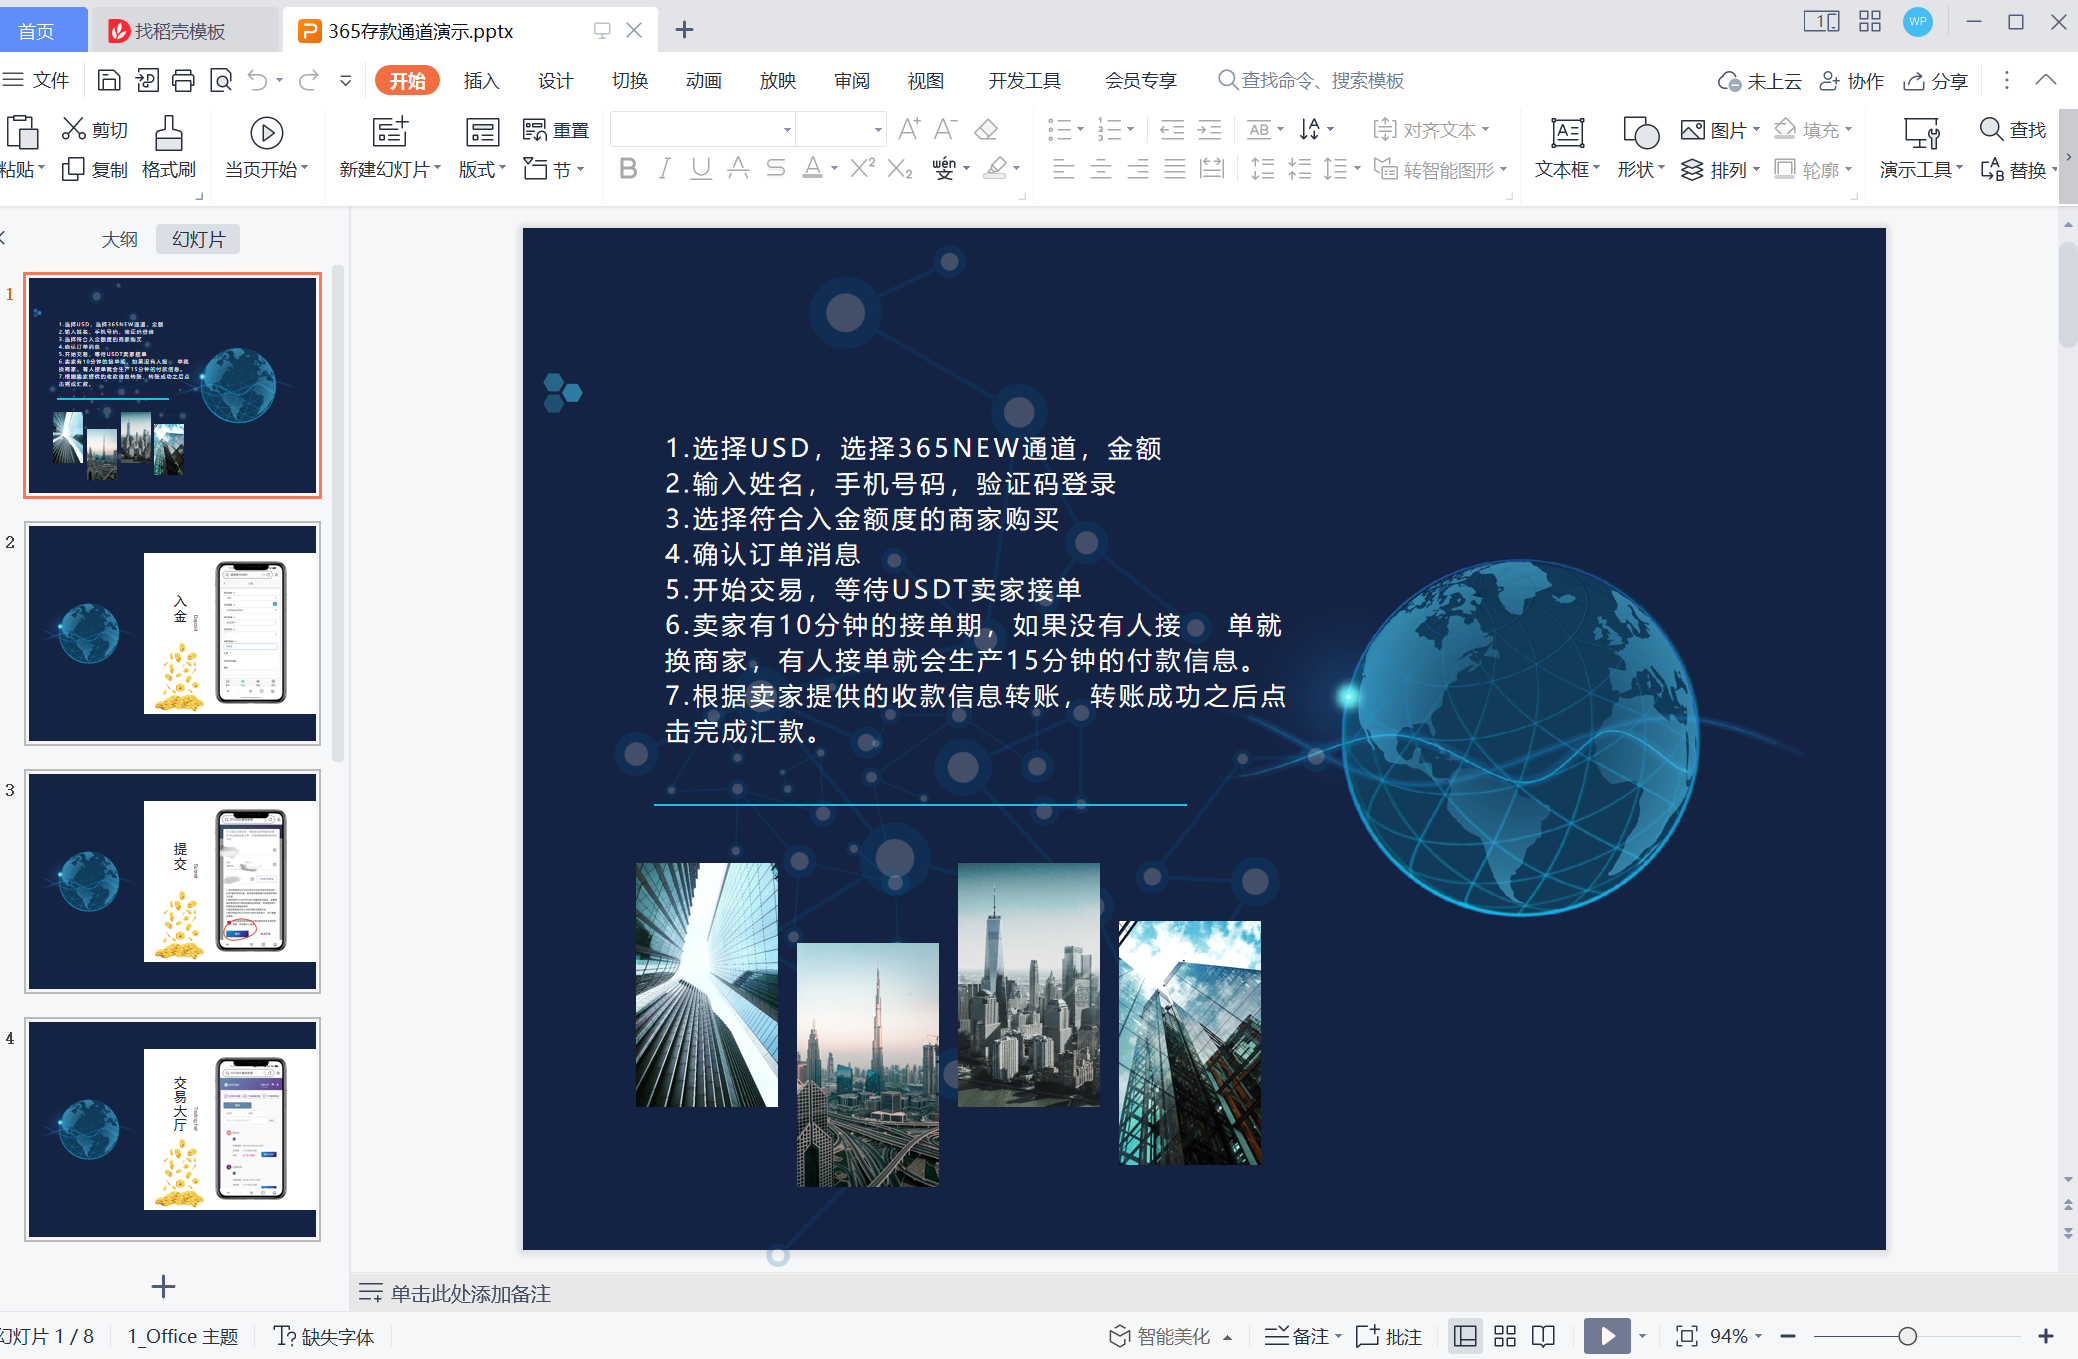Viewport: 2078px width, 1359px height.
Task: Decrease indent icon
Action: (1172, 129)
